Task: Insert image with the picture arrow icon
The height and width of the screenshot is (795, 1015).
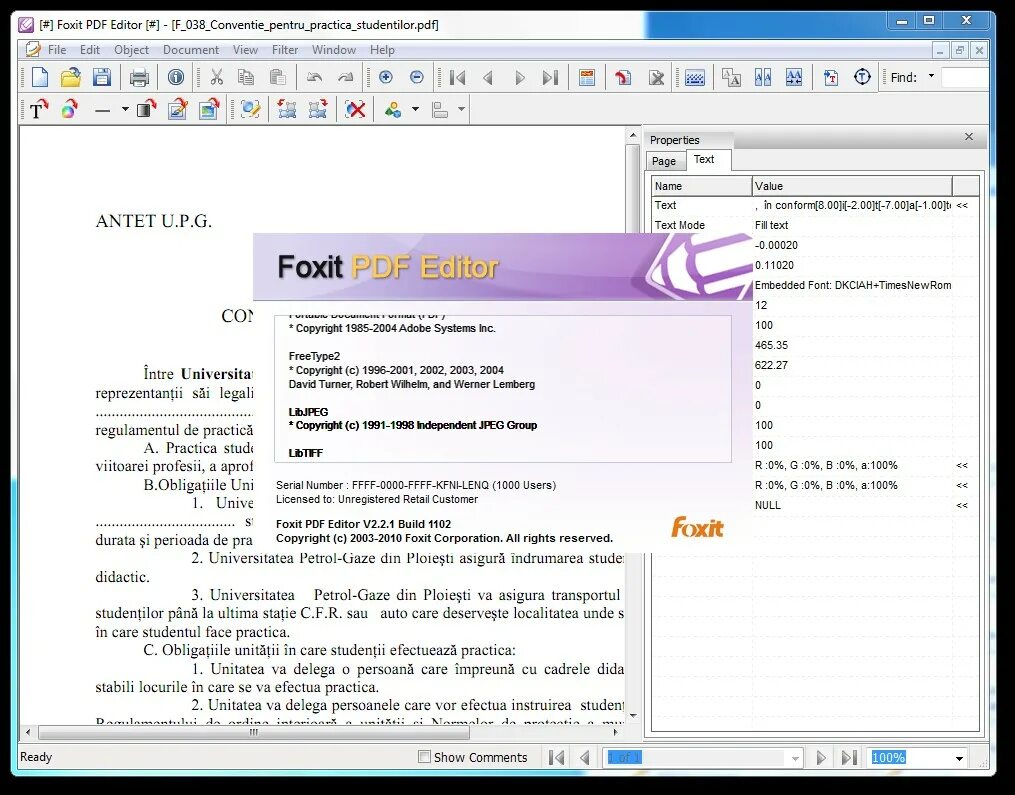Action: click(209, 109)
